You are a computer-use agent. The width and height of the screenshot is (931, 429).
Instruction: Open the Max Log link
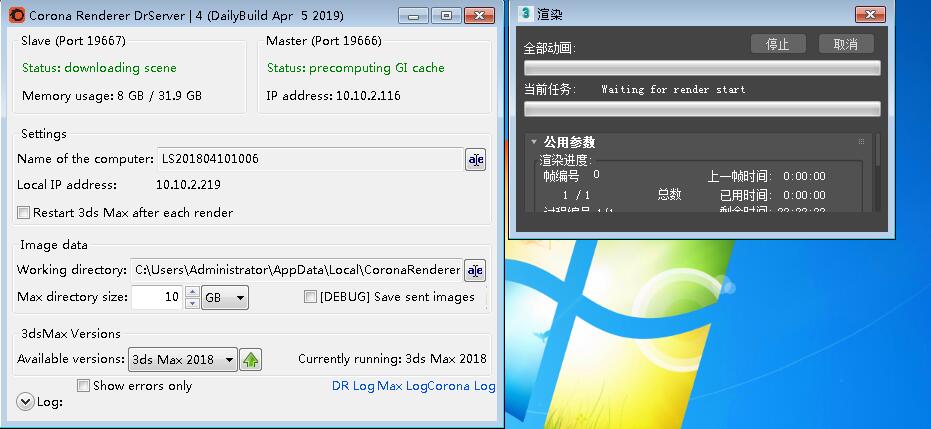click(x=402, y=386)
